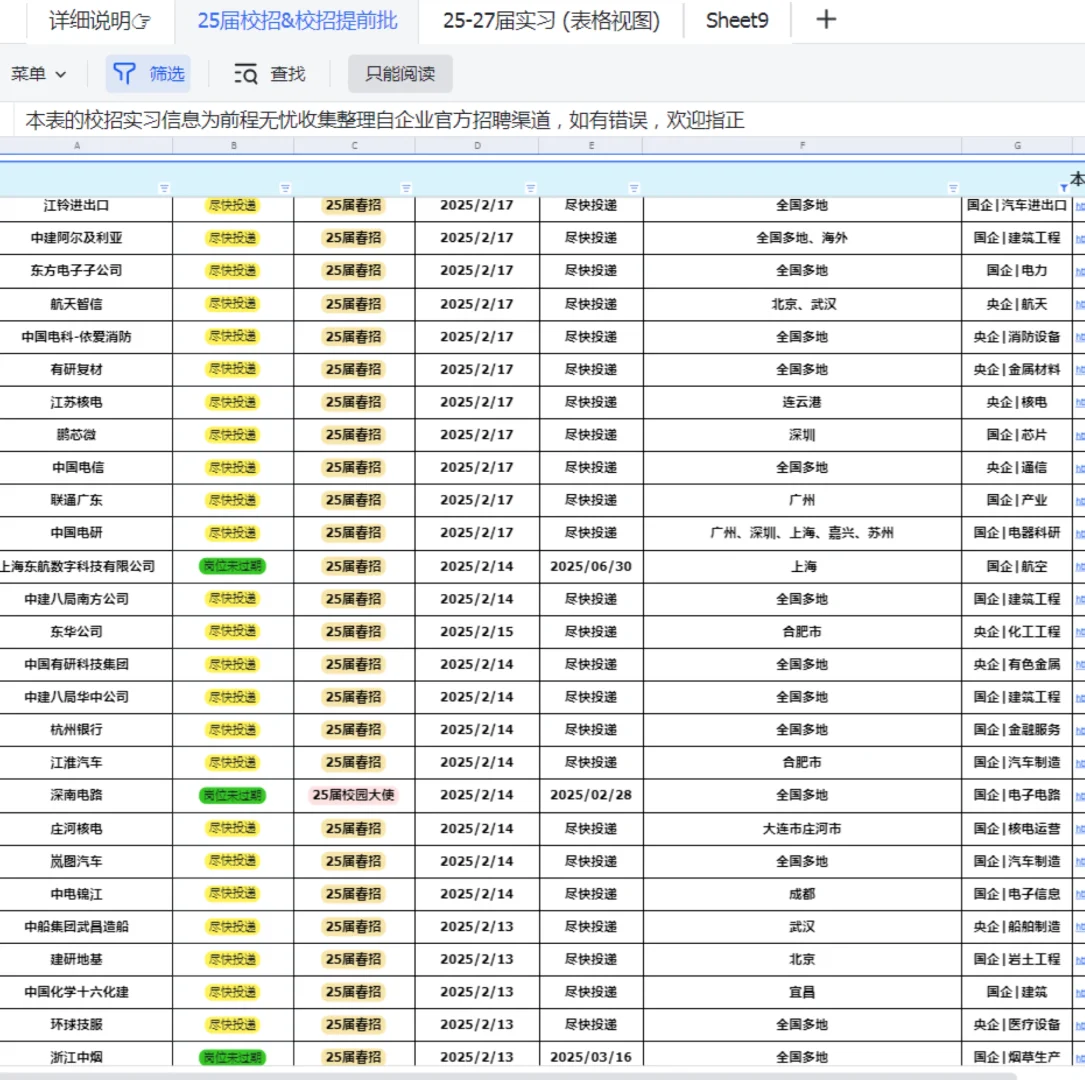Open column E filter icon
Screen dimensions: 1085x1080
pyautogui.click(x=634, y=188)
